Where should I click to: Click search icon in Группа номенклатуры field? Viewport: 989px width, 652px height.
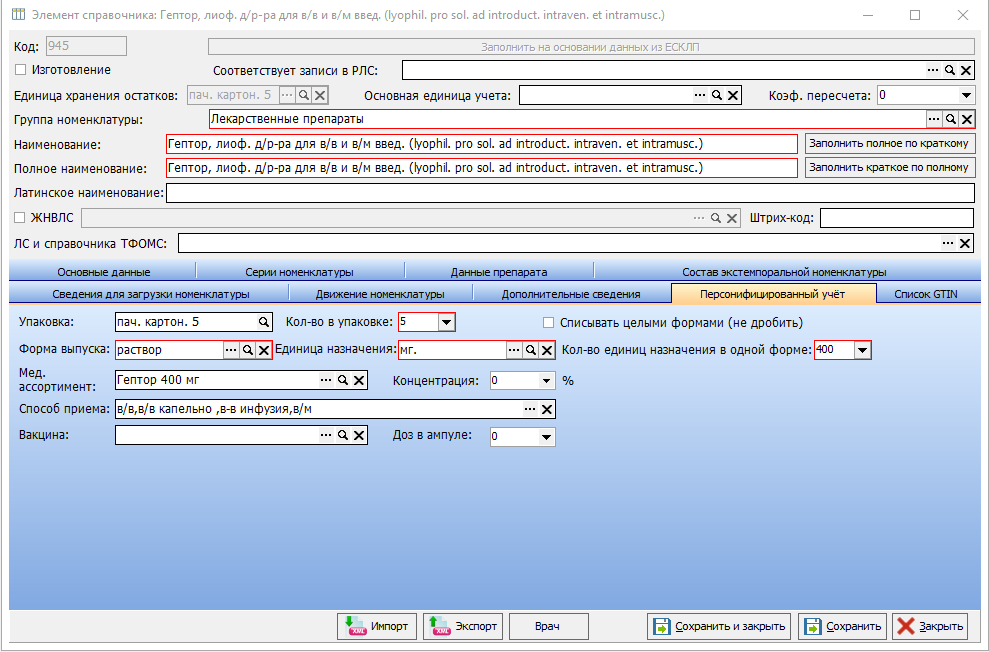(950, 119)
